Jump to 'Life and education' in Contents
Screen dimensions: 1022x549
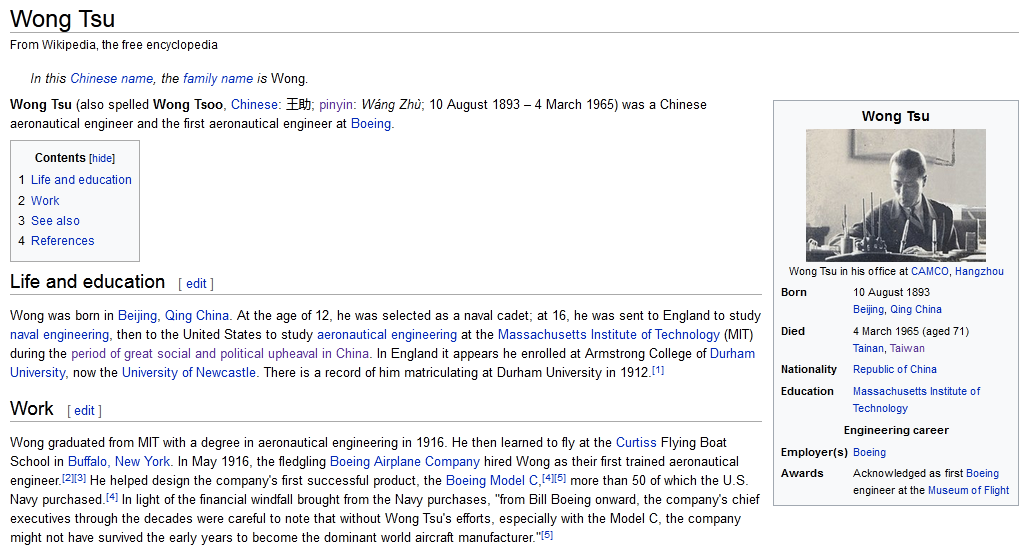(x=81, y=179)
